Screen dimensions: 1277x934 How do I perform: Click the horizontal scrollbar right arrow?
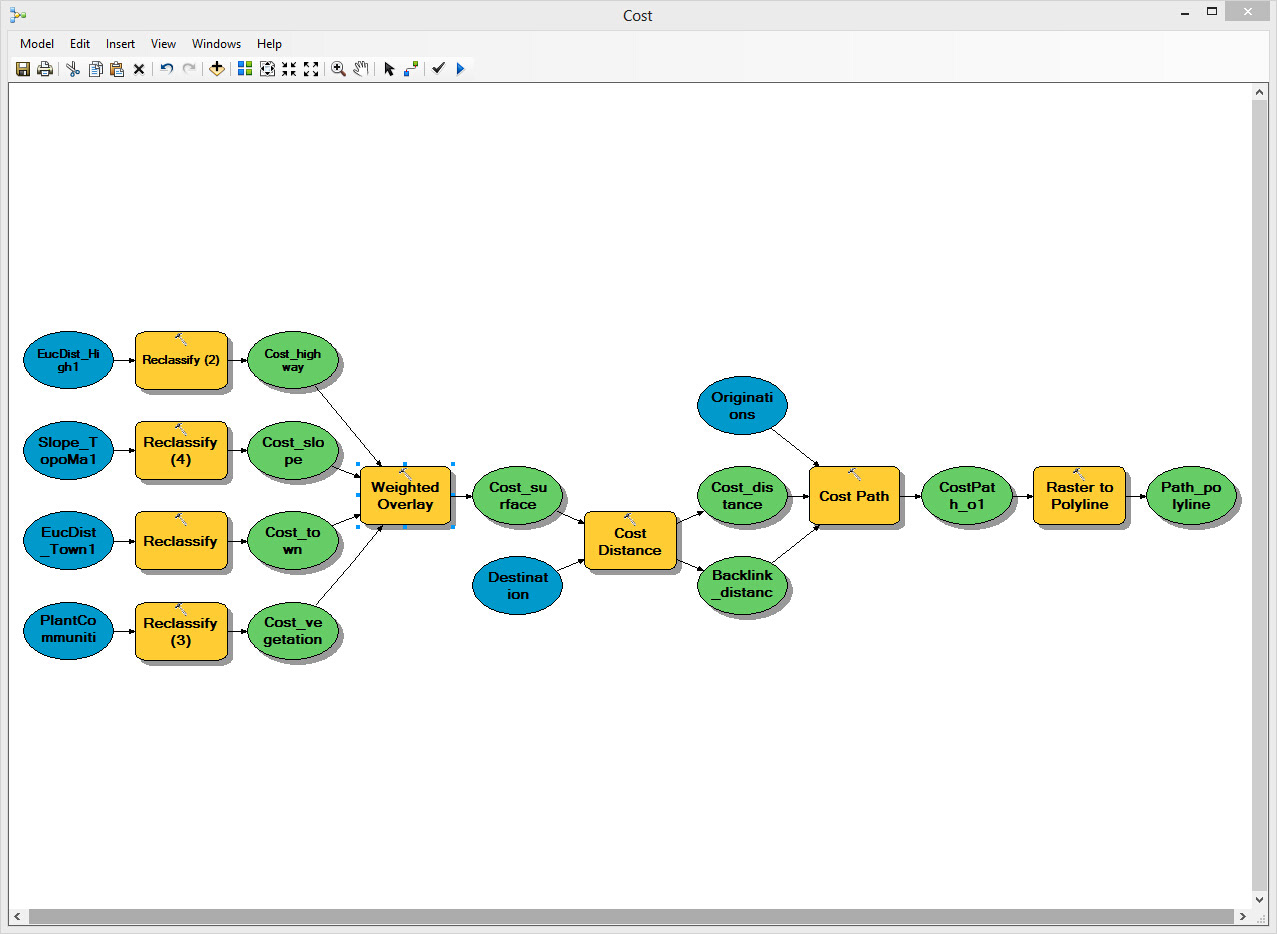(x=1243, y=916)
